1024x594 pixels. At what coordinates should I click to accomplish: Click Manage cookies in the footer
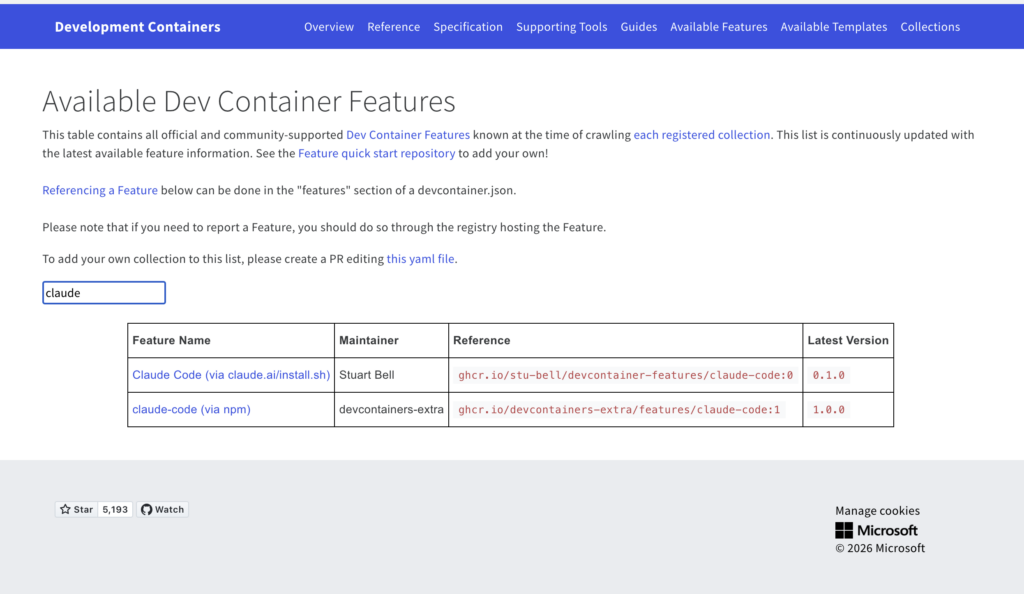pyautogui.click(x=877, y=510)
